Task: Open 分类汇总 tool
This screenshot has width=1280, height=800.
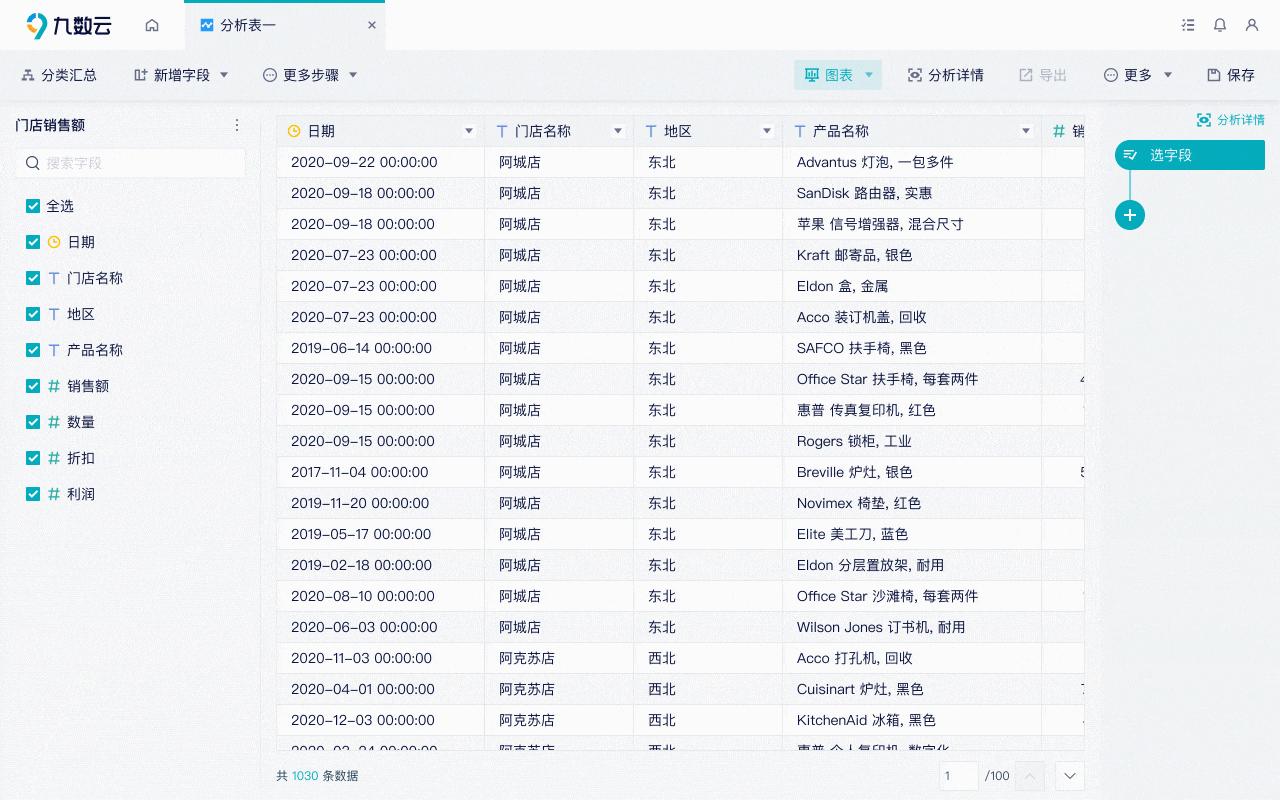Action: (x=59, y=75)
